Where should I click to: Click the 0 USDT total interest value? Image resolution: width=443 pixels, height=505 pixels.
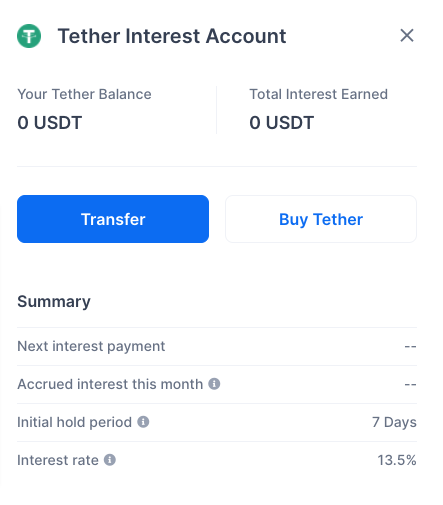point(282,123)
